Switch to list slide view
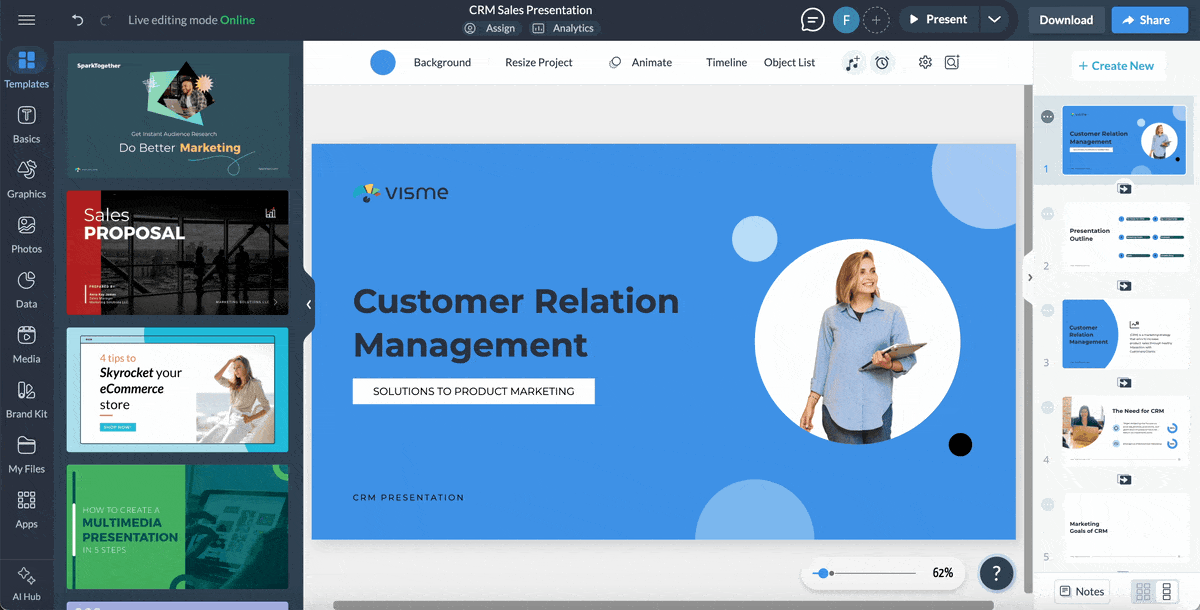 pyautogui.click(x=1166, y=592)
